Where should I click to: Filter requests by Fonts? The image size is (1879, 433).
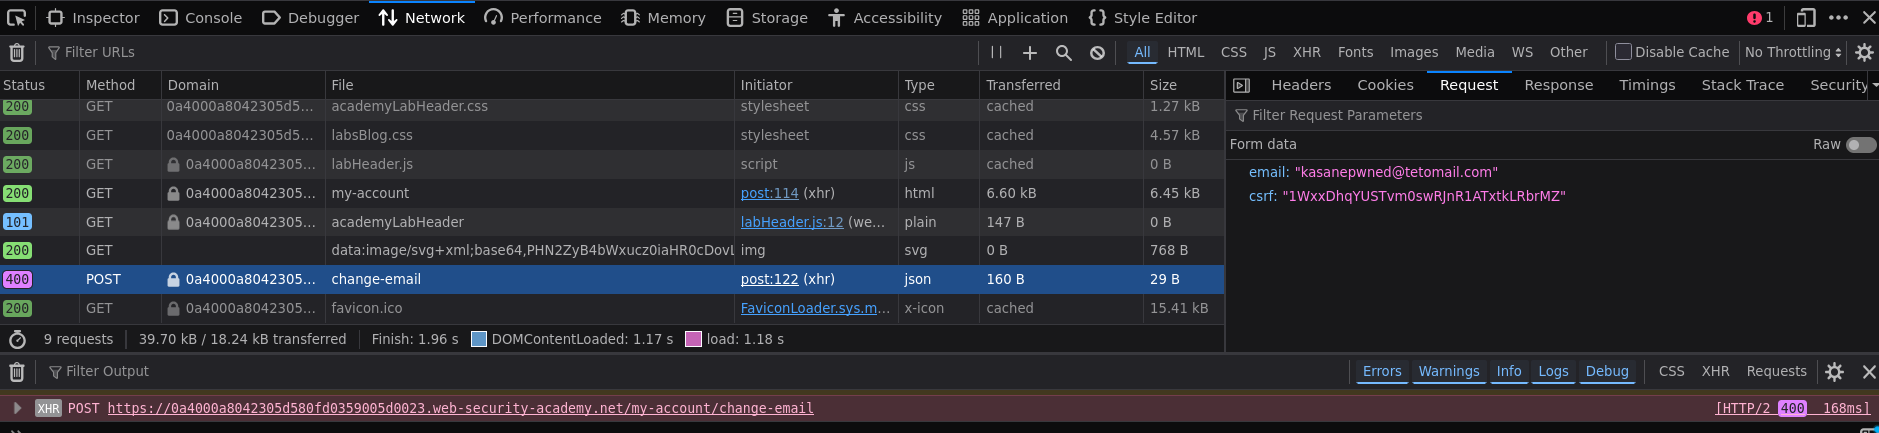1356,52
